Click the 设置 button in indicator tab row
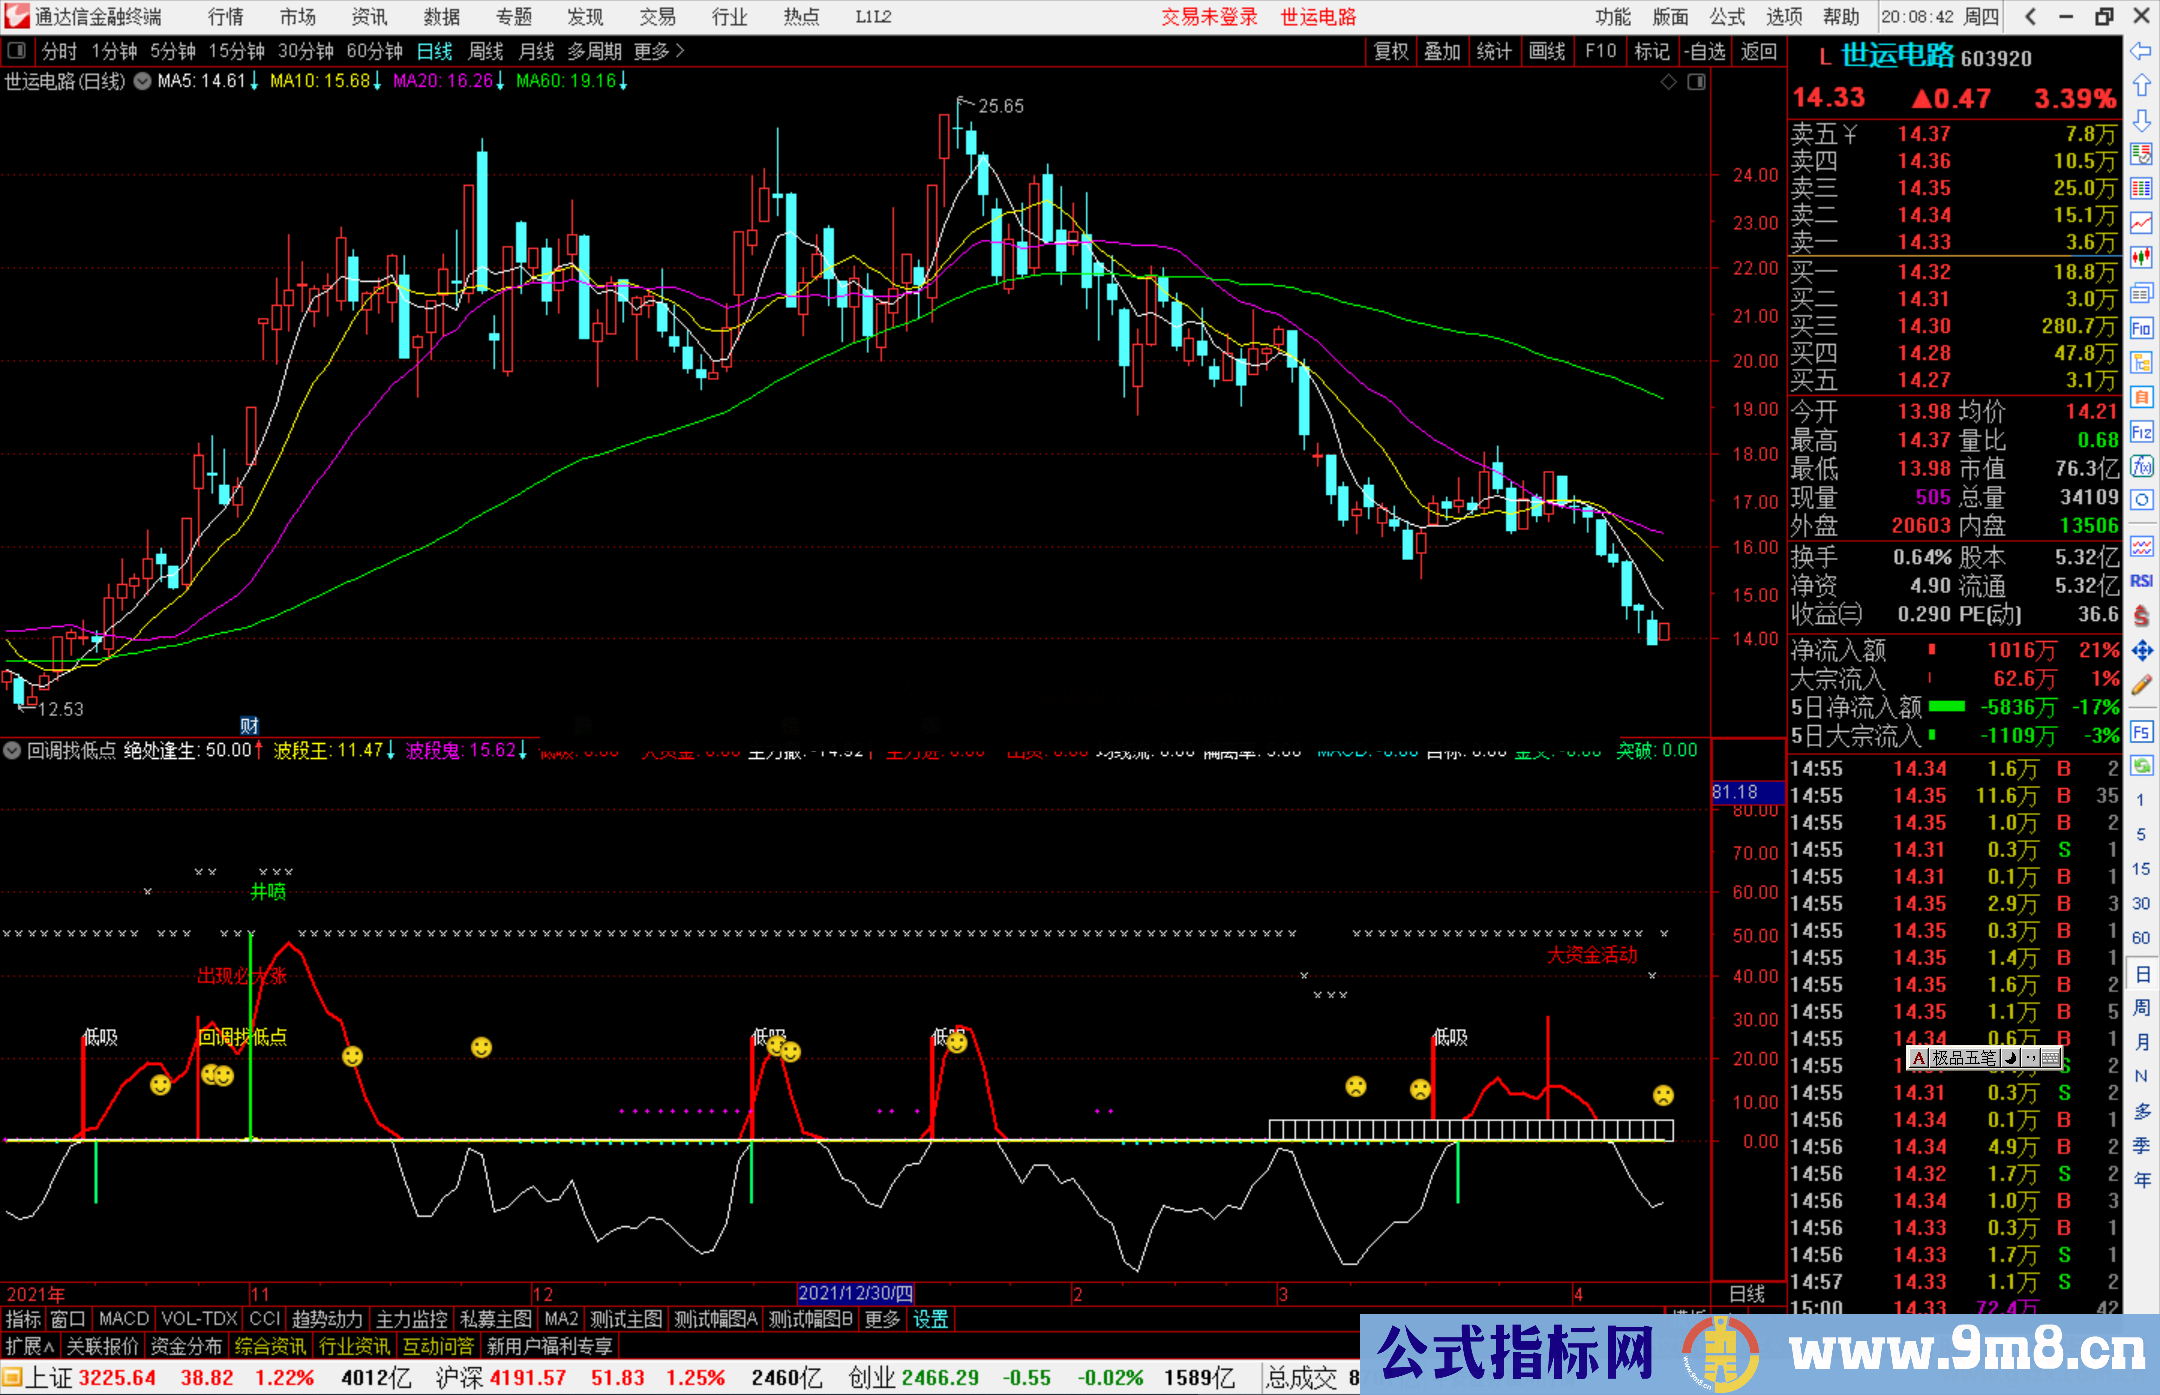Image resolution: width=2160 pixels, height=1395 pixels. 930,1319
